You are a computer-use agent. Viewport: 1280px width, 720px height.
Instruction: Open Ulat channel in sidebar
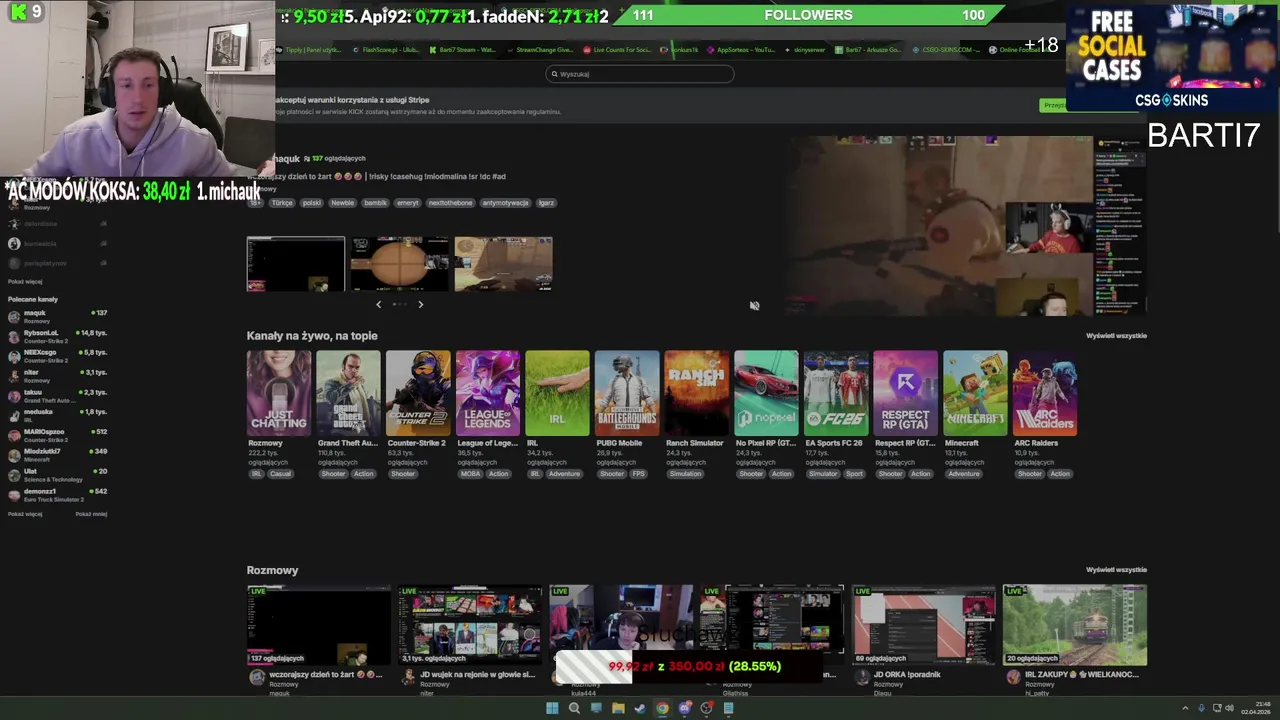tap(58, 475)
